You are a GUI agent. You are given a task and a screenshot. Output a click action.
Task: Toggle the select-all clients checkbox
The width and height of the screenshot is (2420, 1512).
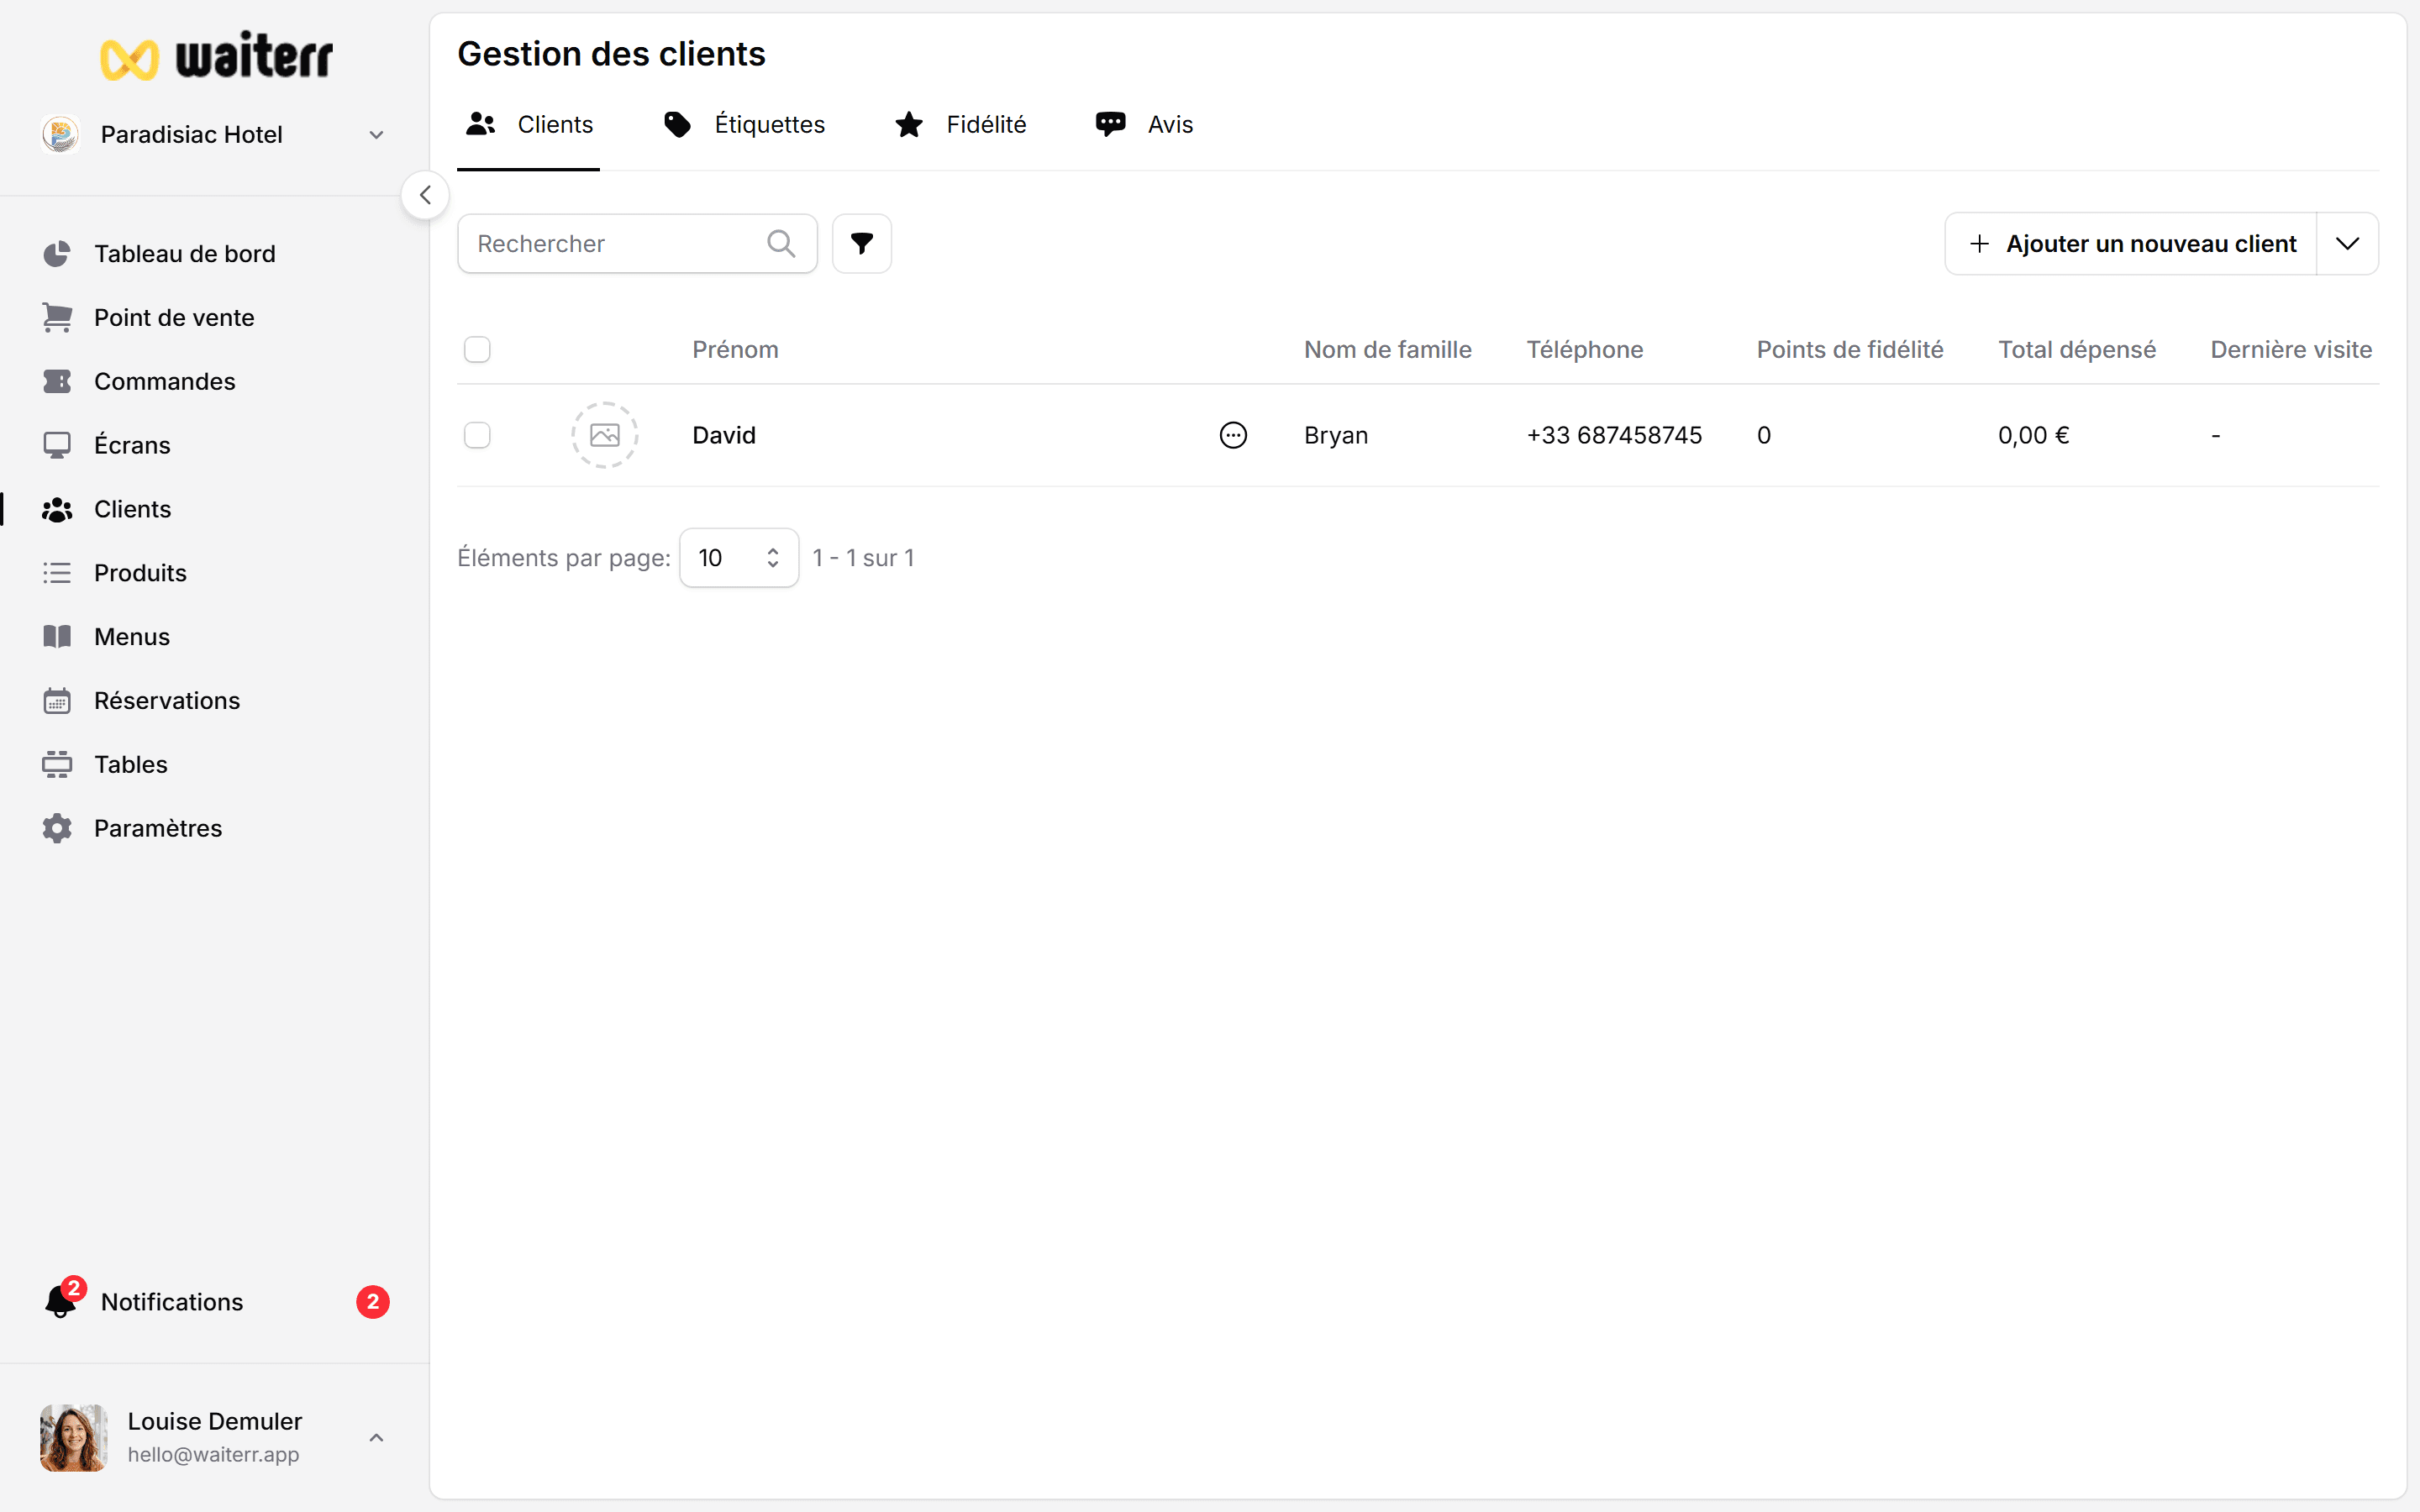[477, 350]
